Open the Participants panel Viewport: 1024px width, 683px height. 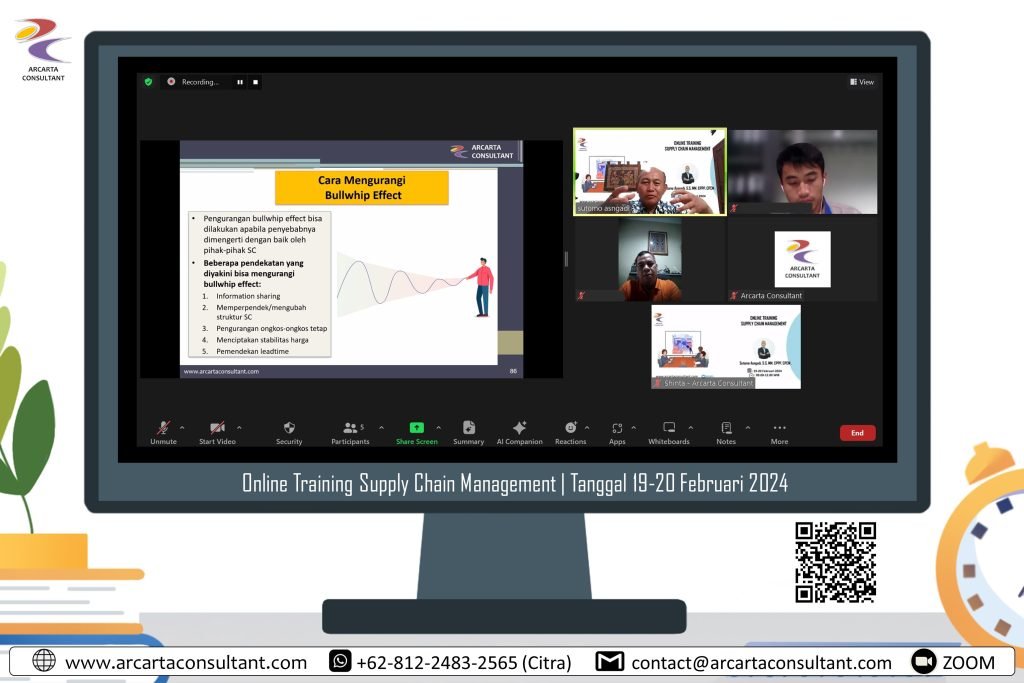pos(351,428)
